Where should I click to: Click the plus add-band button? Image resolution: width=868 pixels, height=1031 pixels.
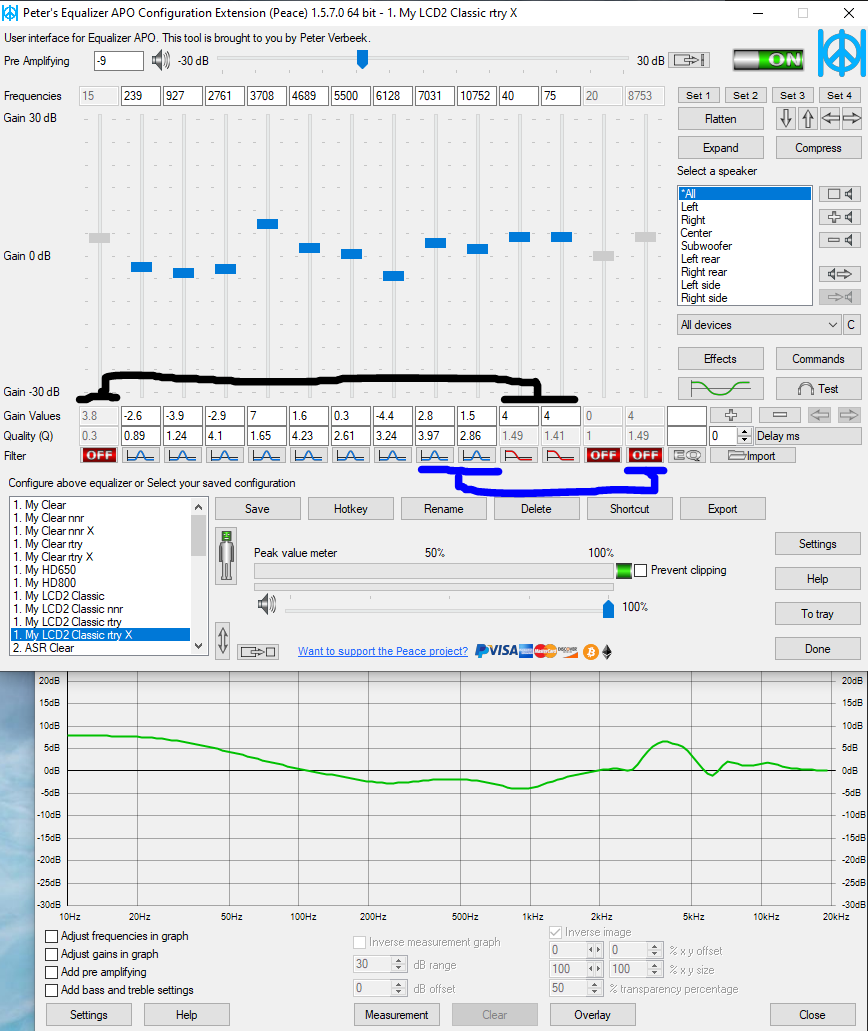pos(730,415)
